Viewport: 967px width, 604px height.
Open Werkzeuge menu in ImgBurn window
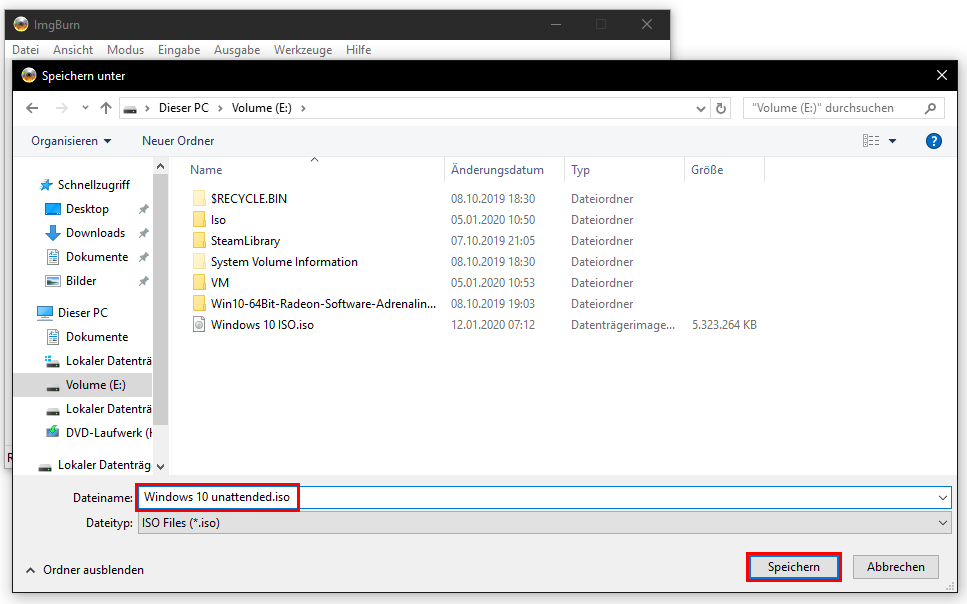coord(303,50)
